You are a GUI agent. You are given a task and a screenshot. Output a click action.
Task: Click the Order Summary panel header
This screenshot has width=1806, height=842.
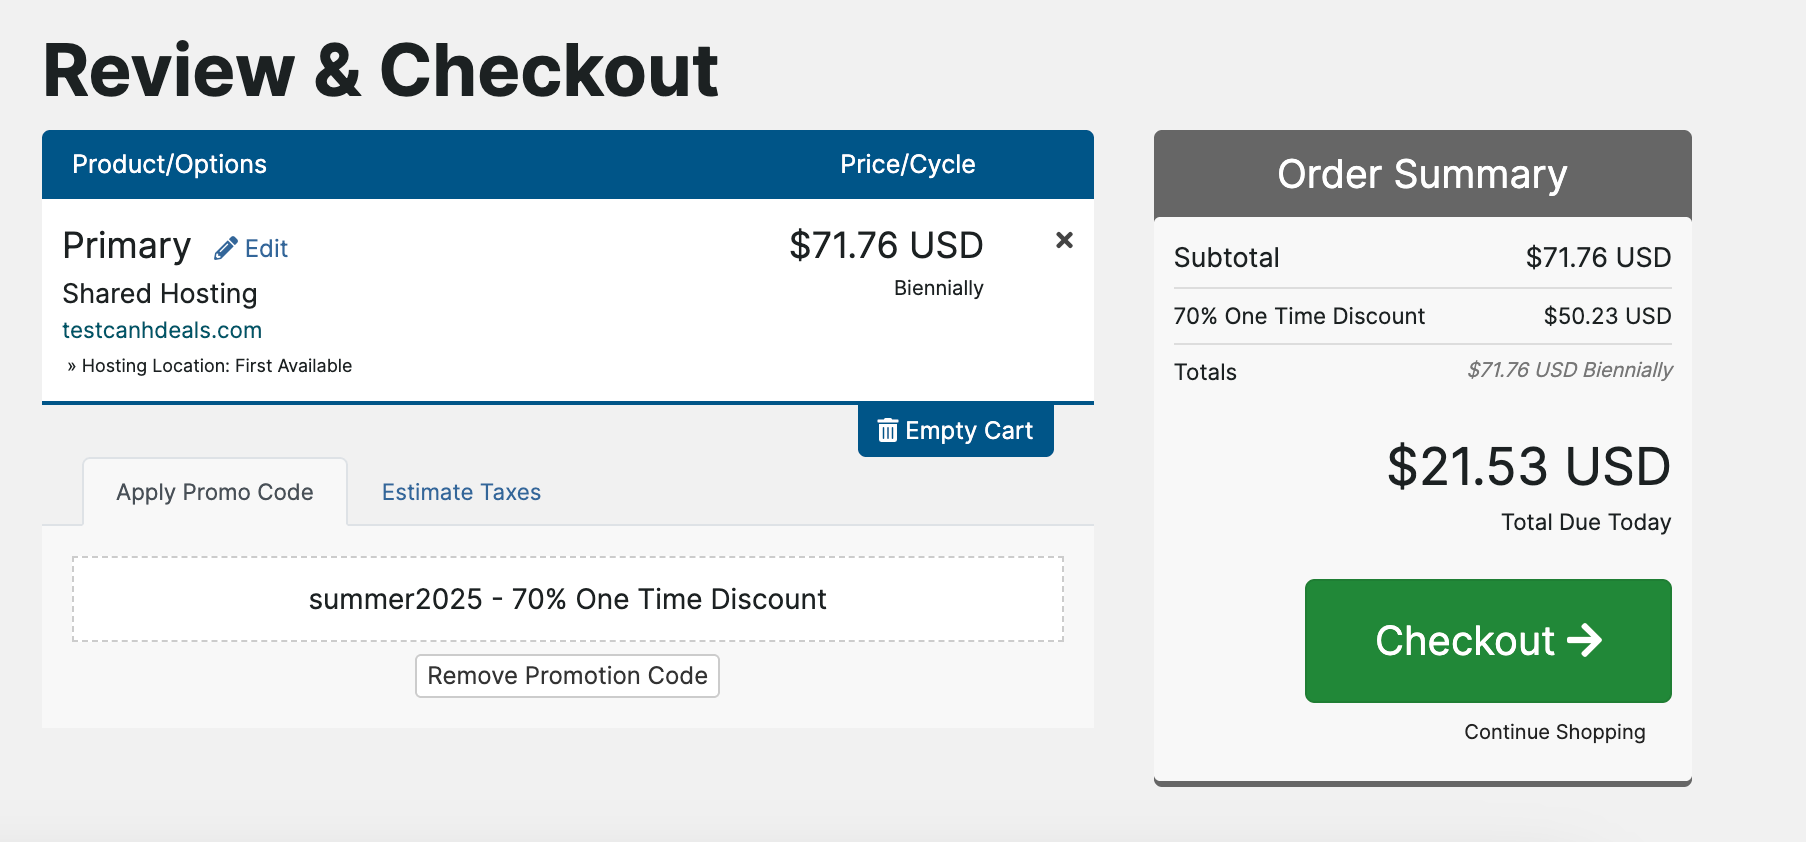[x=1421, y=174]
